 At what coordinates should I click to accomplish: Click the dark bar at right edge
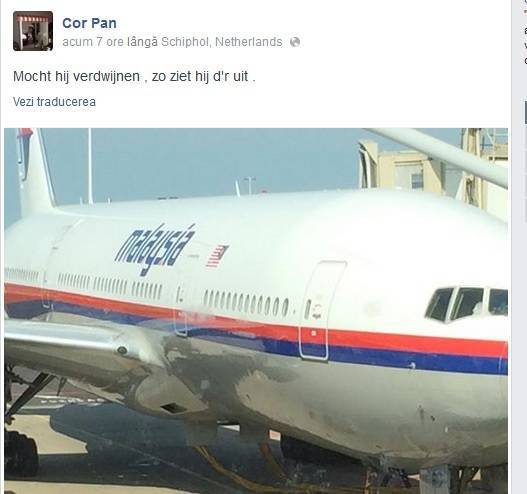click(x=526, y=112)
